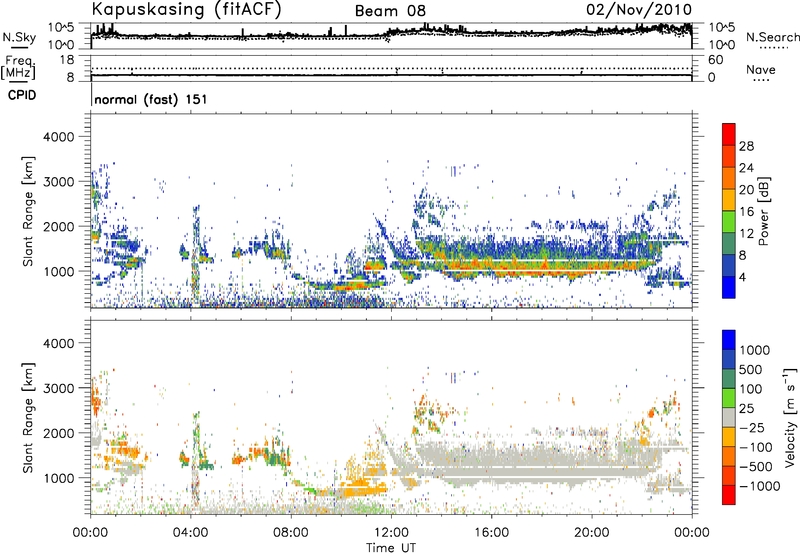Image resolution: width=800 pixels, height=554 pixels.
Task: Click the '500' tick on Velocity colorbar
Action: 751,369
